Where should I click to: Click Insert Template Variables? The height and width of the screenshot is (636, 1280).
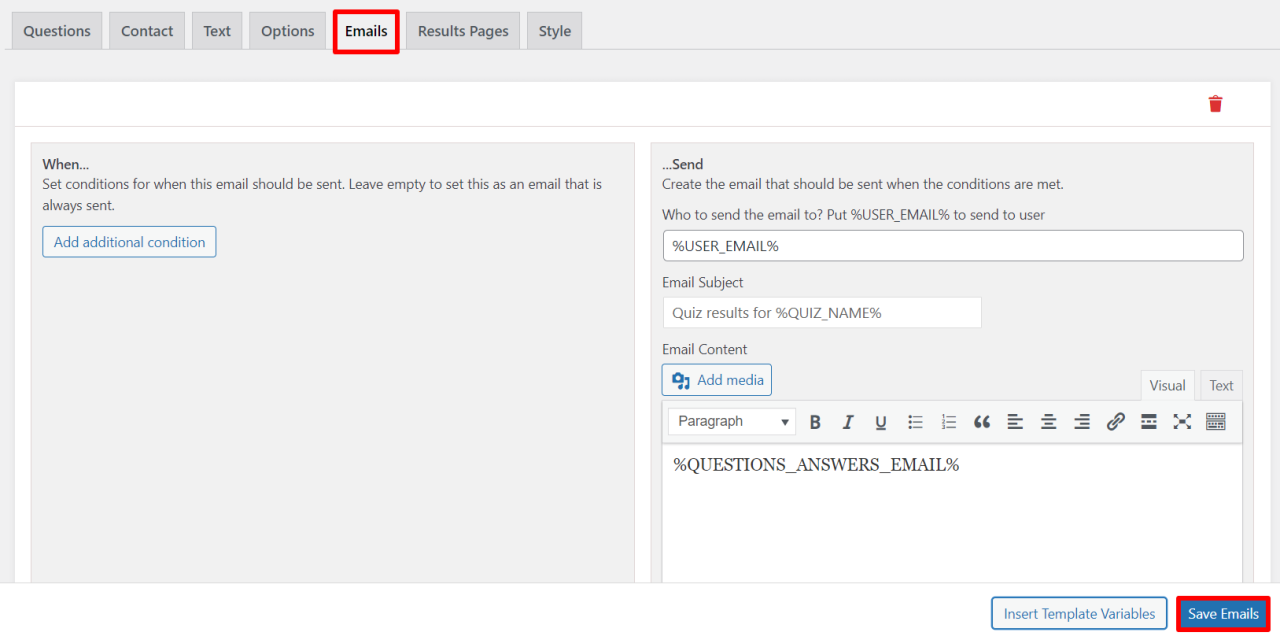click(1079, 614)
